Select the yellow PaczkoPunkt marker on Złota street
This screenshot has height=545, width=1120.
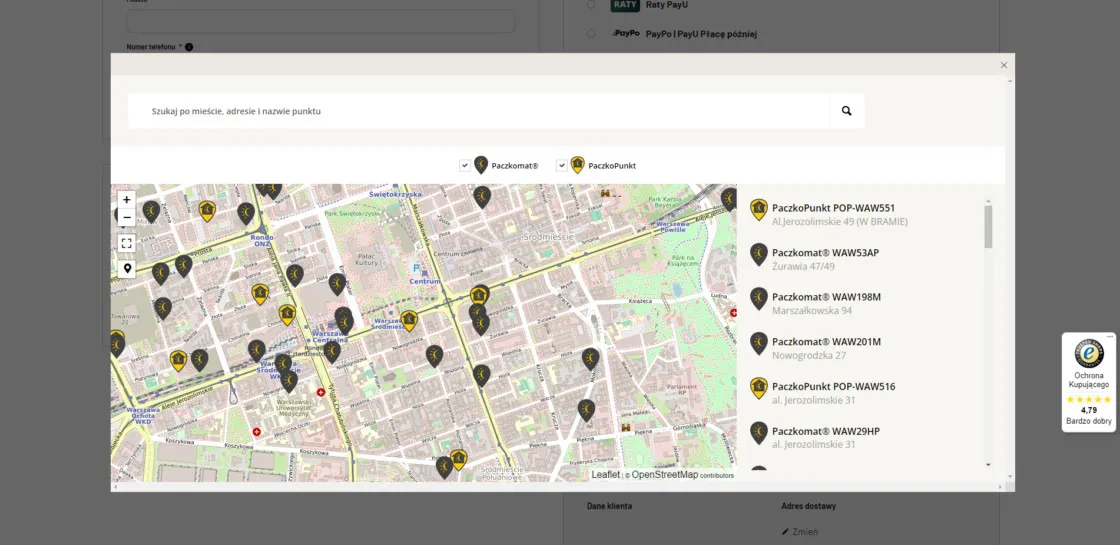[260, 294]
